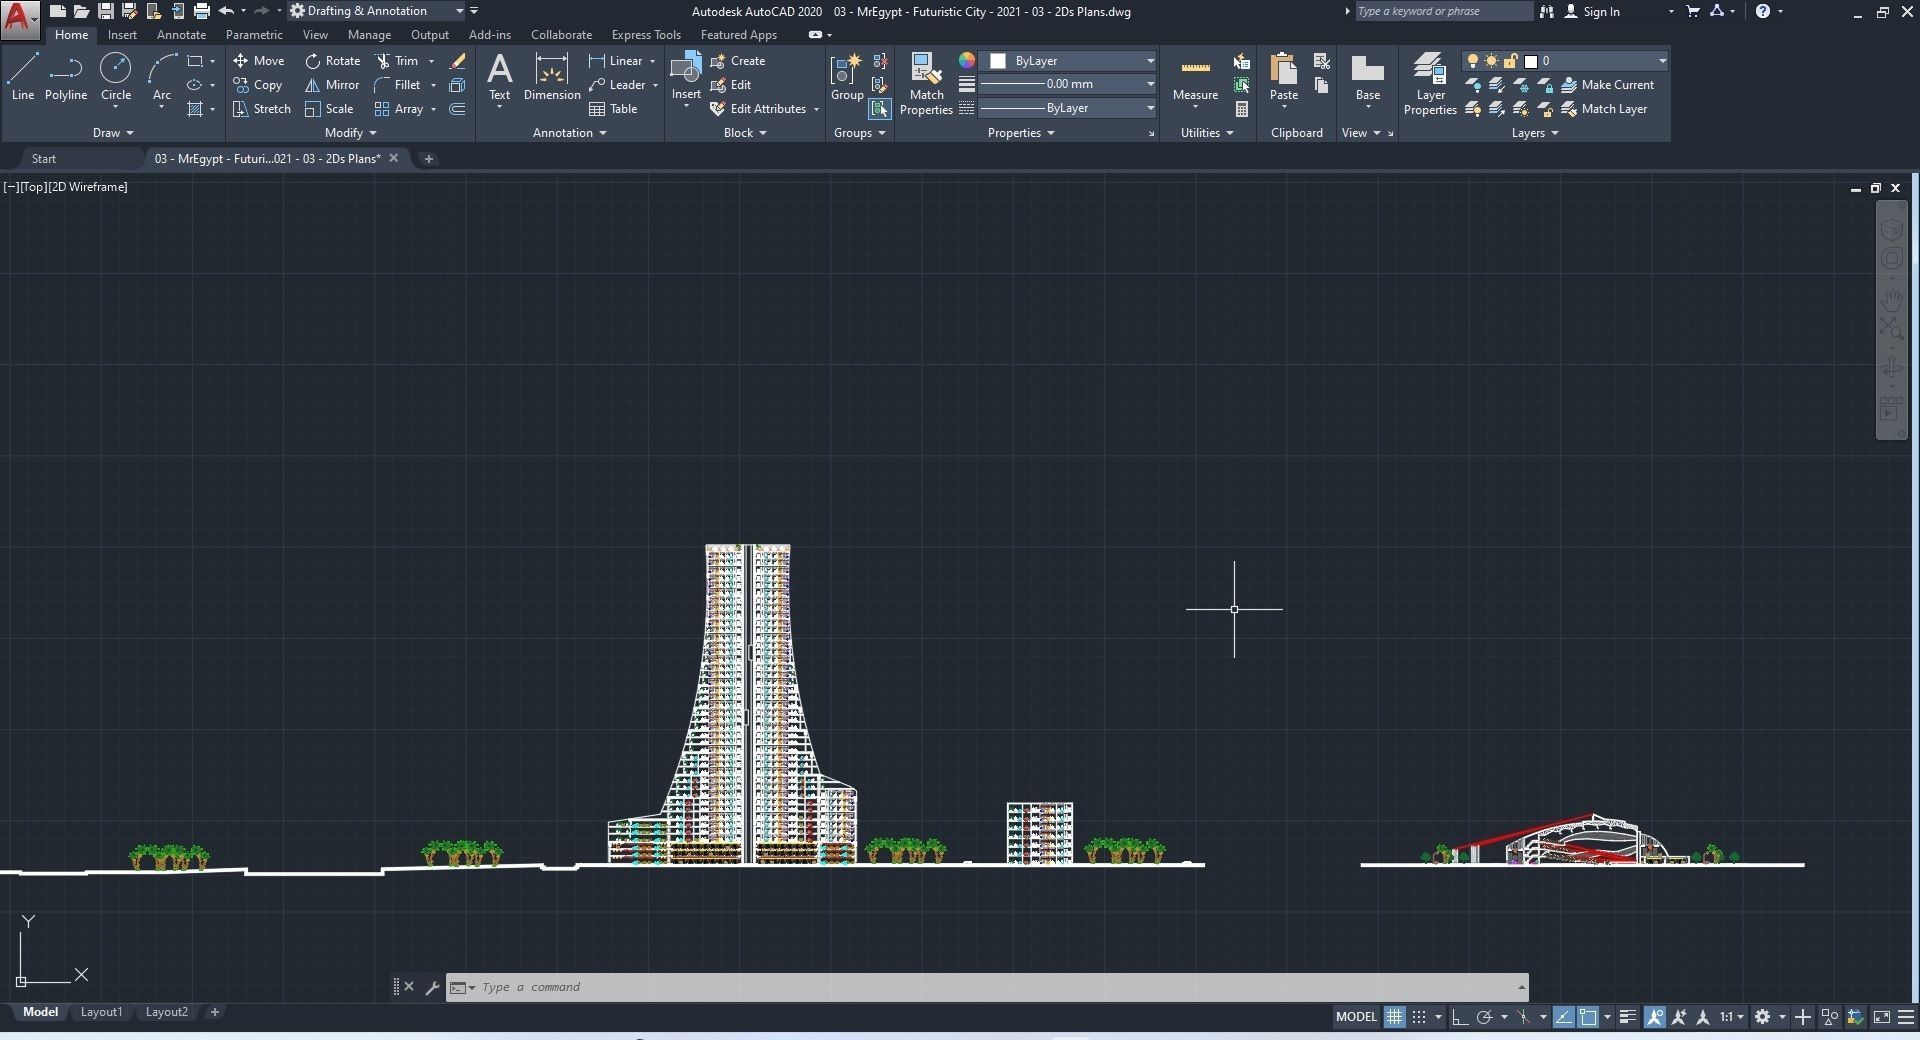
Task: Switch to the Layout1 tab
Action: (101, 1012)
